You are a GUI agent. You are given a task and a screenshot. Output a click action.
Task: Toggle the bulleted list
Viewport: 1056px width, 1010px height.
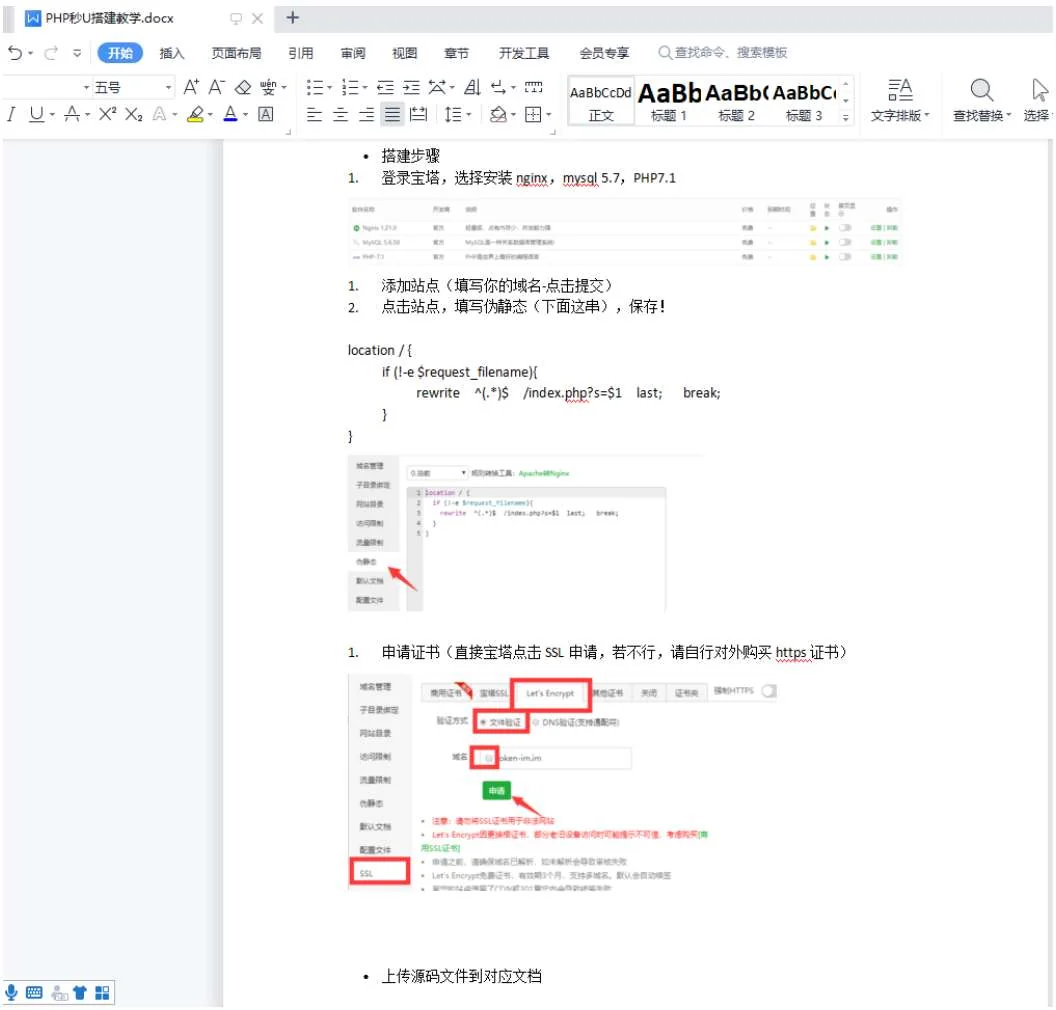312,87
